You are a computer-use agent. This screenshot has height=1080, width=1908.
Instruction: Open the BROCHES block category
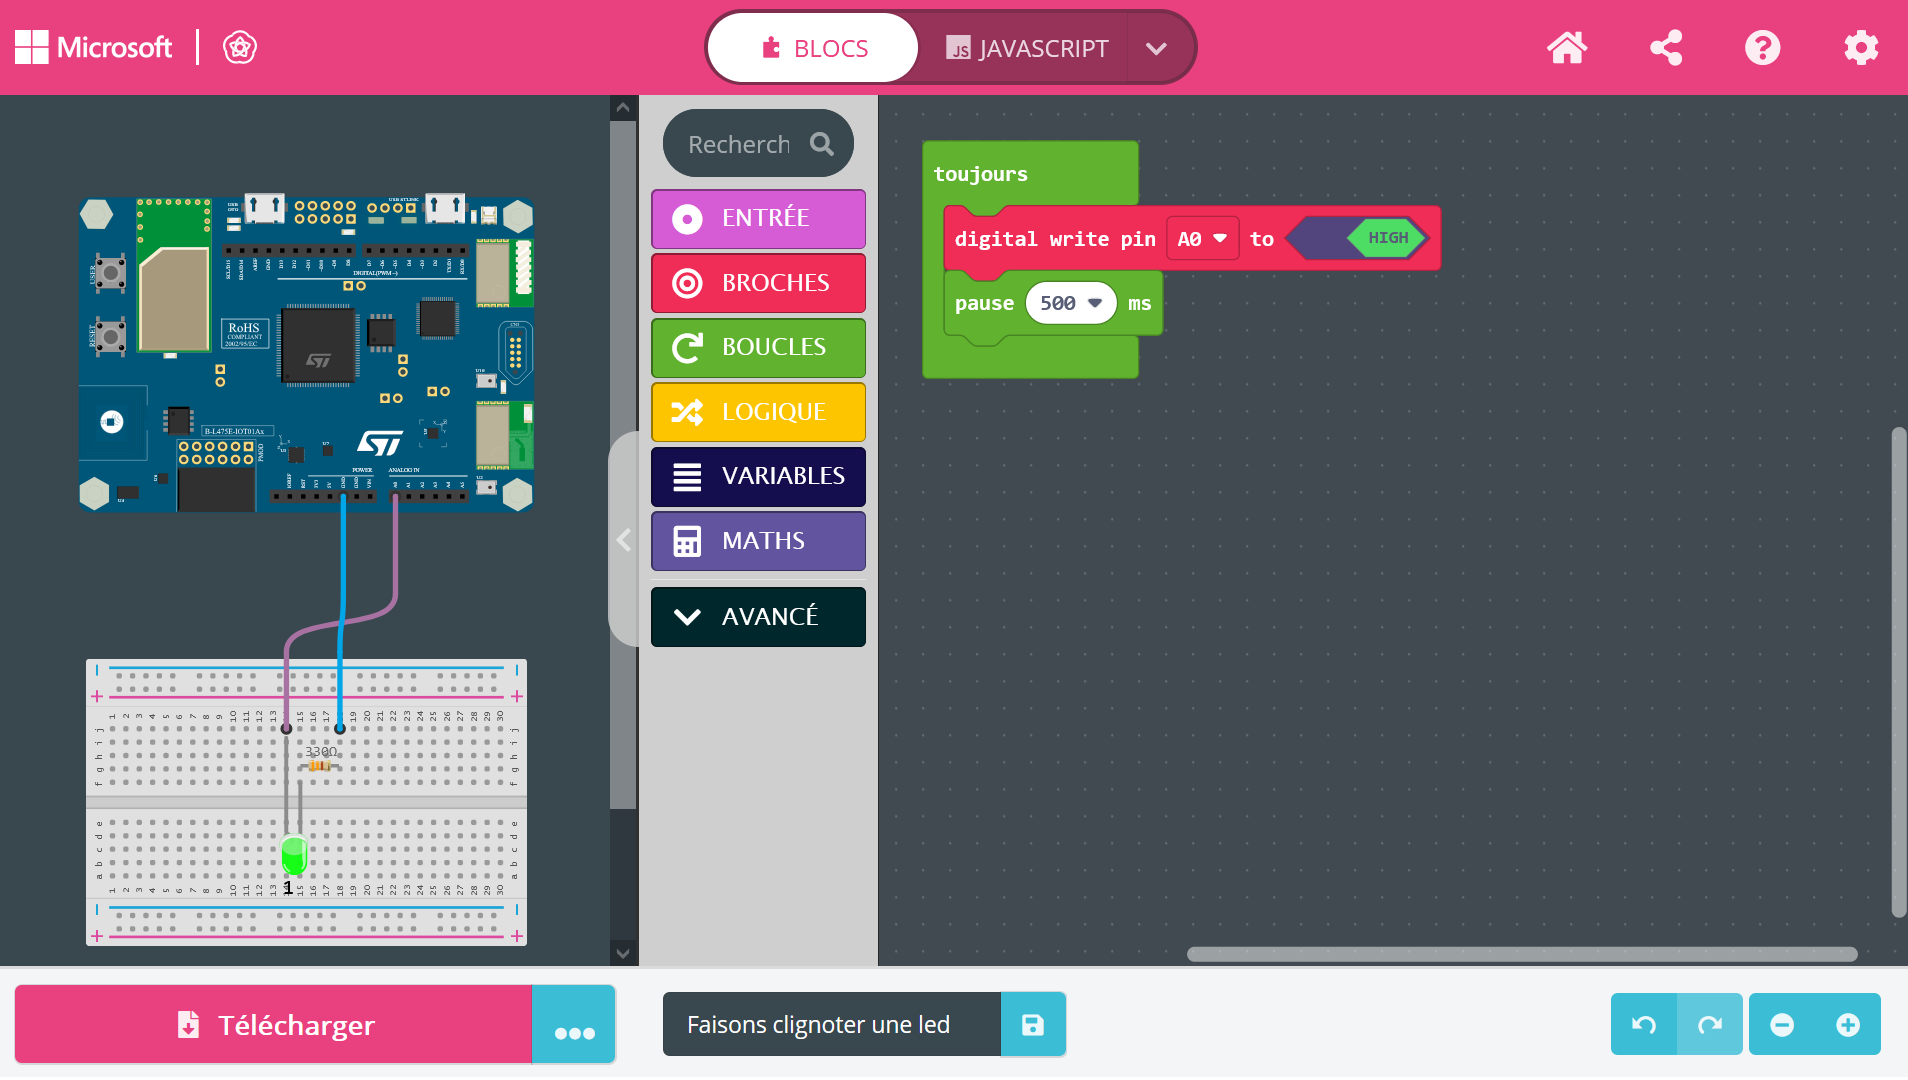[x=758, y=283]
